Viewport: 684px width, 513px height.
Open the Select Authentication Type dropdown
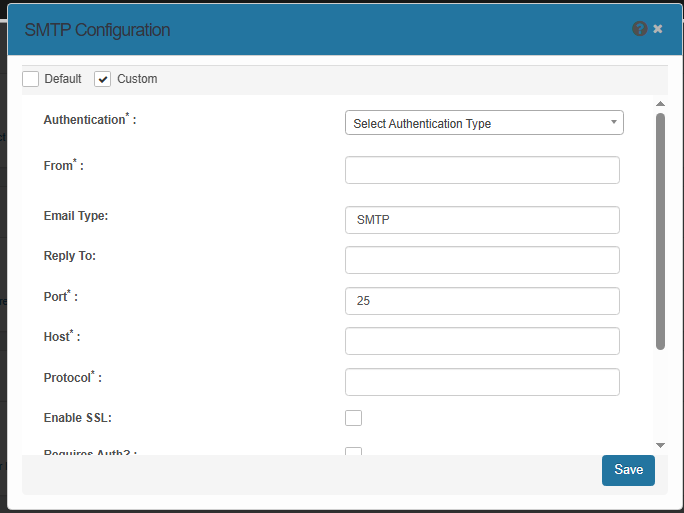coord(483,123)
